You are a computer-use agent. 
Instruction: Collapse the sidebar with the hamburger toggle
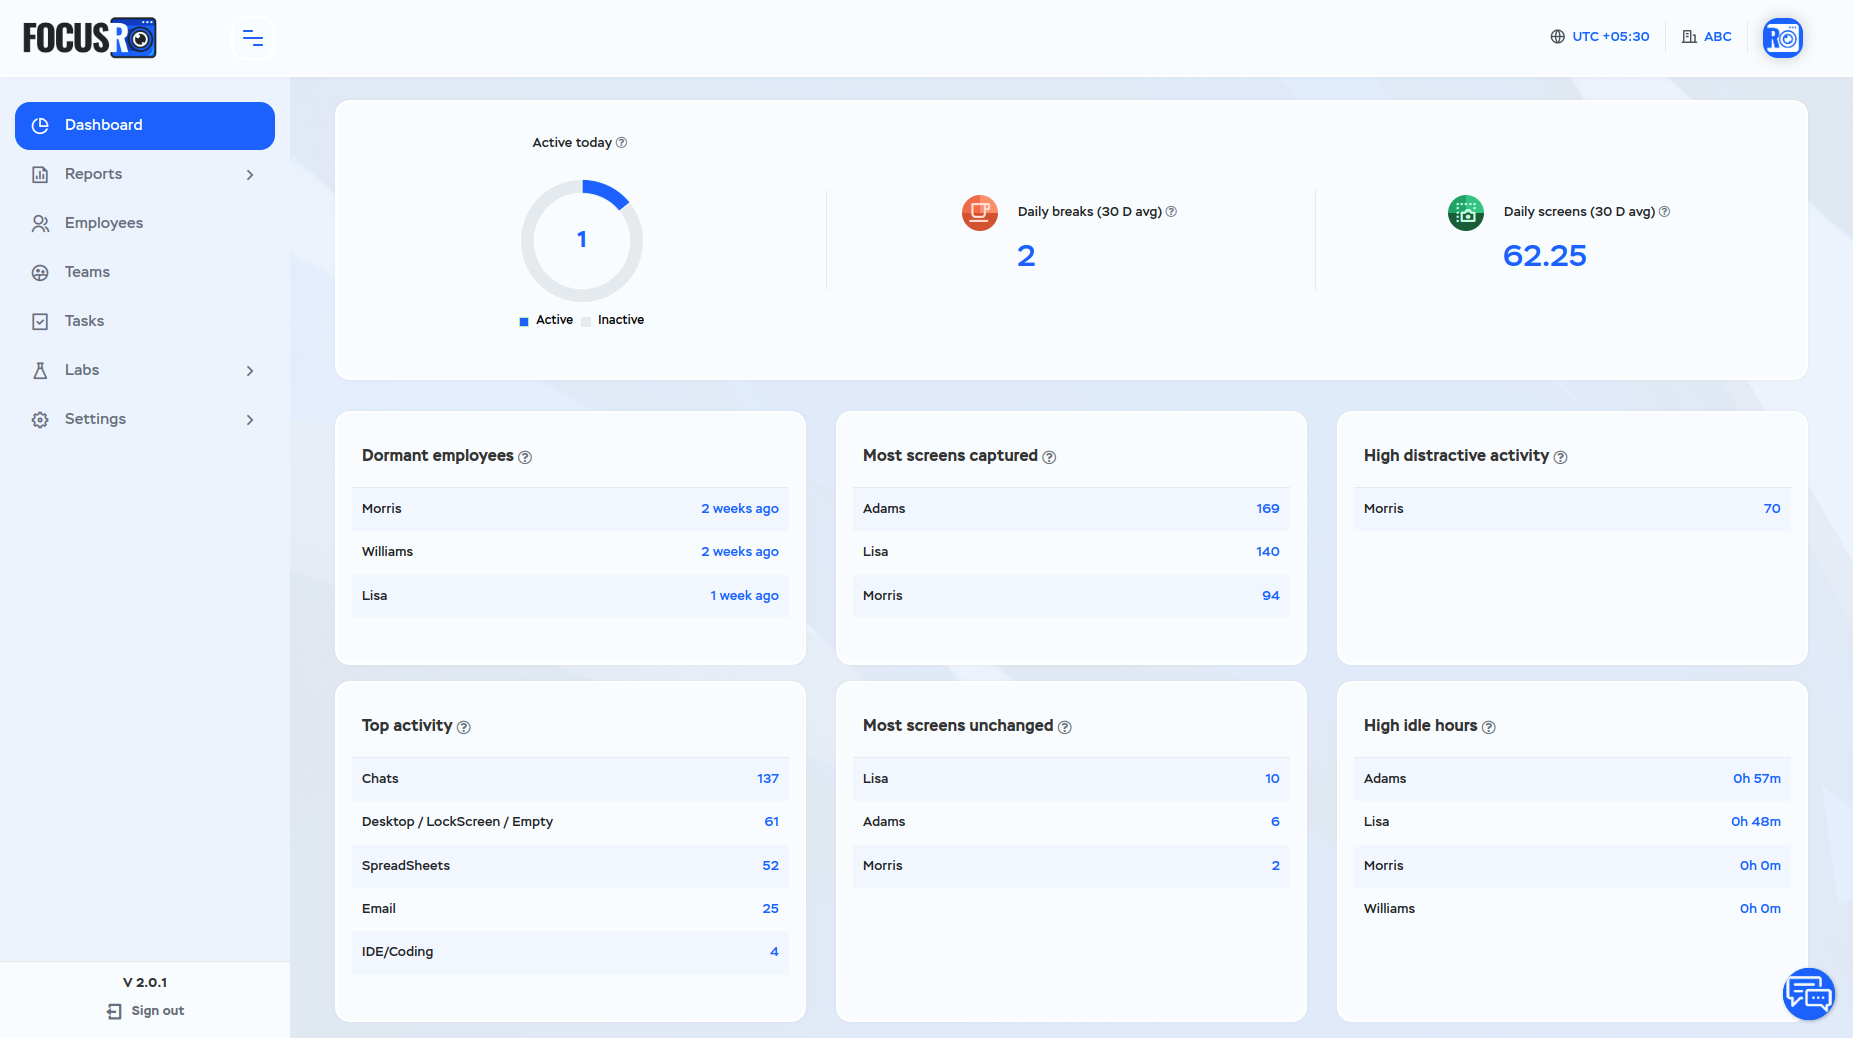tap(252, 37)
